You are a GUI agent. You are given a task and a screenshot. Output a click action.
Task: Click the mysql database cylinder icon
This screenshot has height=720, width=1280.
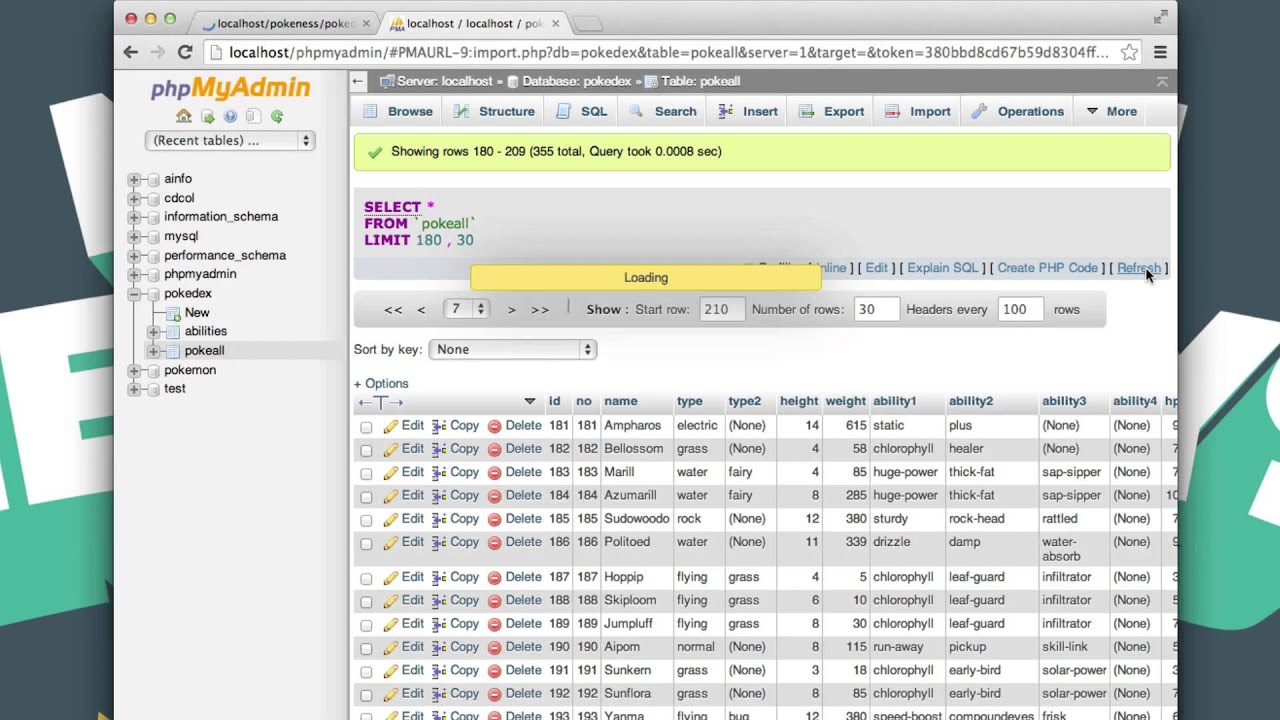(x=154, y=237)
